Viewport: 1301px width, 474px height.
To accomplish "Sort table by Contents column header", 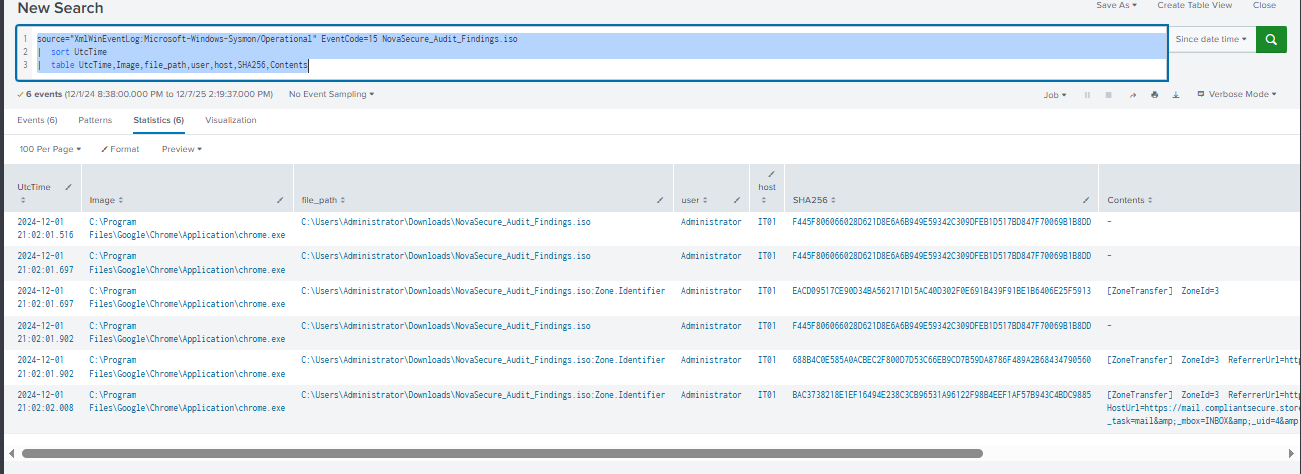I will (1130, 200).
